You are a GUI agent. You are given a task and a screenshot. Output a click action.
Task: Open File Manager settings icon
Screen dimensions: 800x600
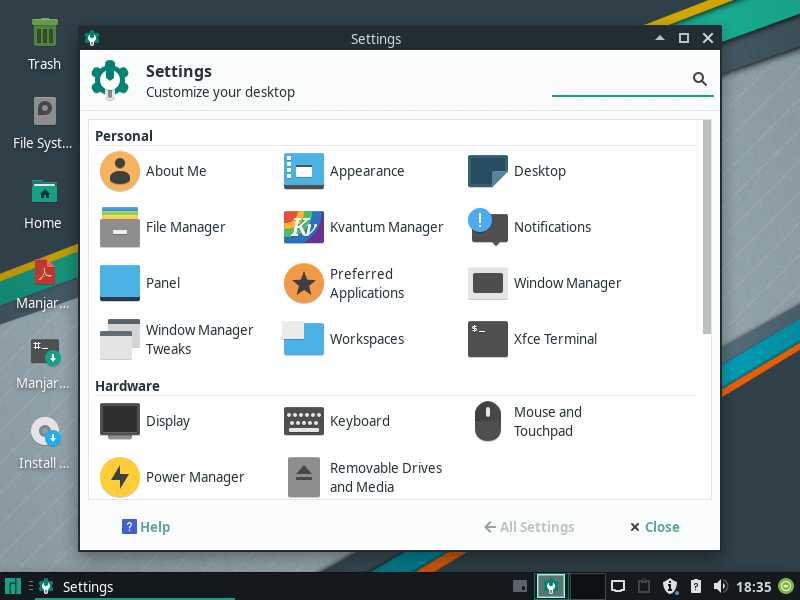[x=120, y=227]
